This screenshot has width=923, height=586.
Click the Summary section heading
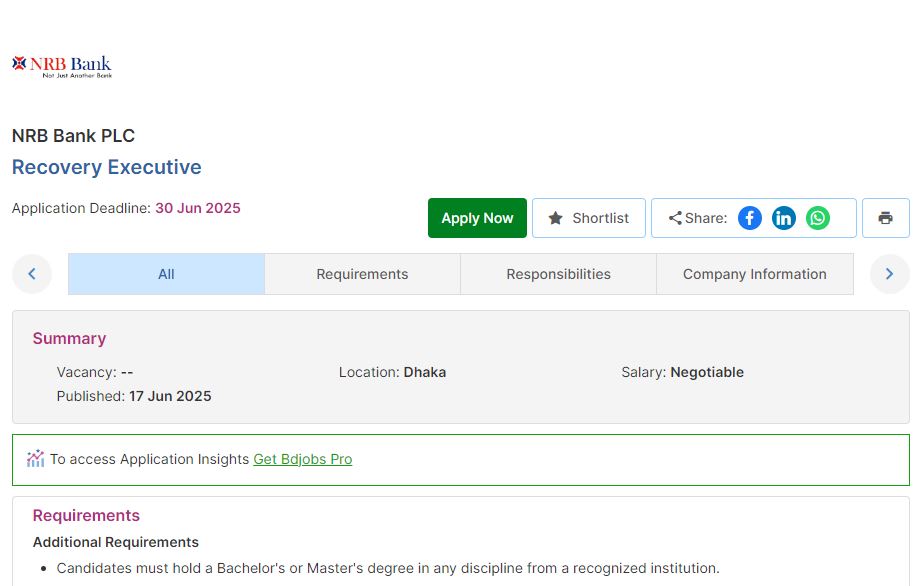[69, 338]
